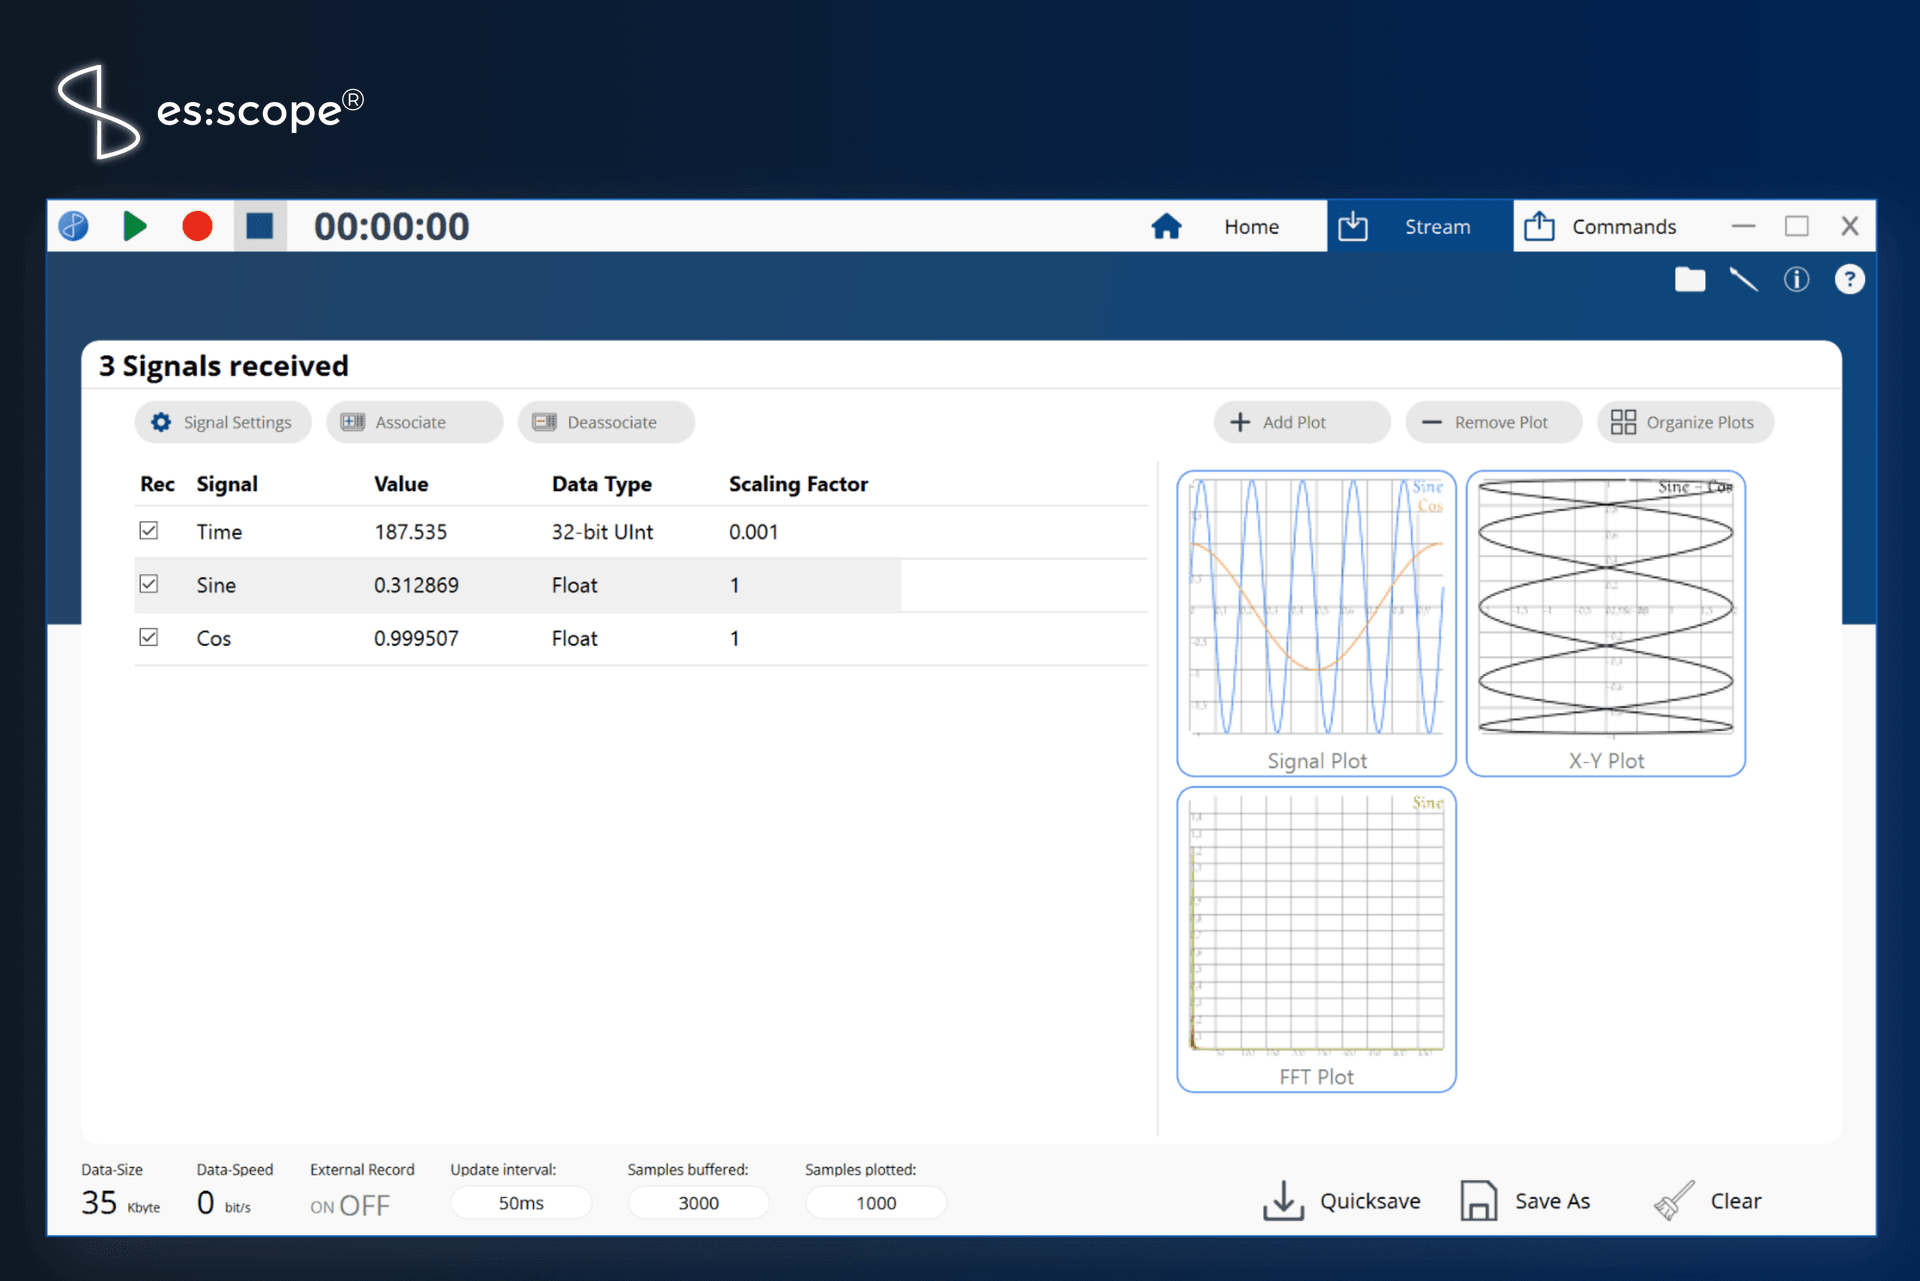This screenshot has height=1281, width=1920.
Task: Toggle the Sine signal record checkbox
Action: click(149, 583)
